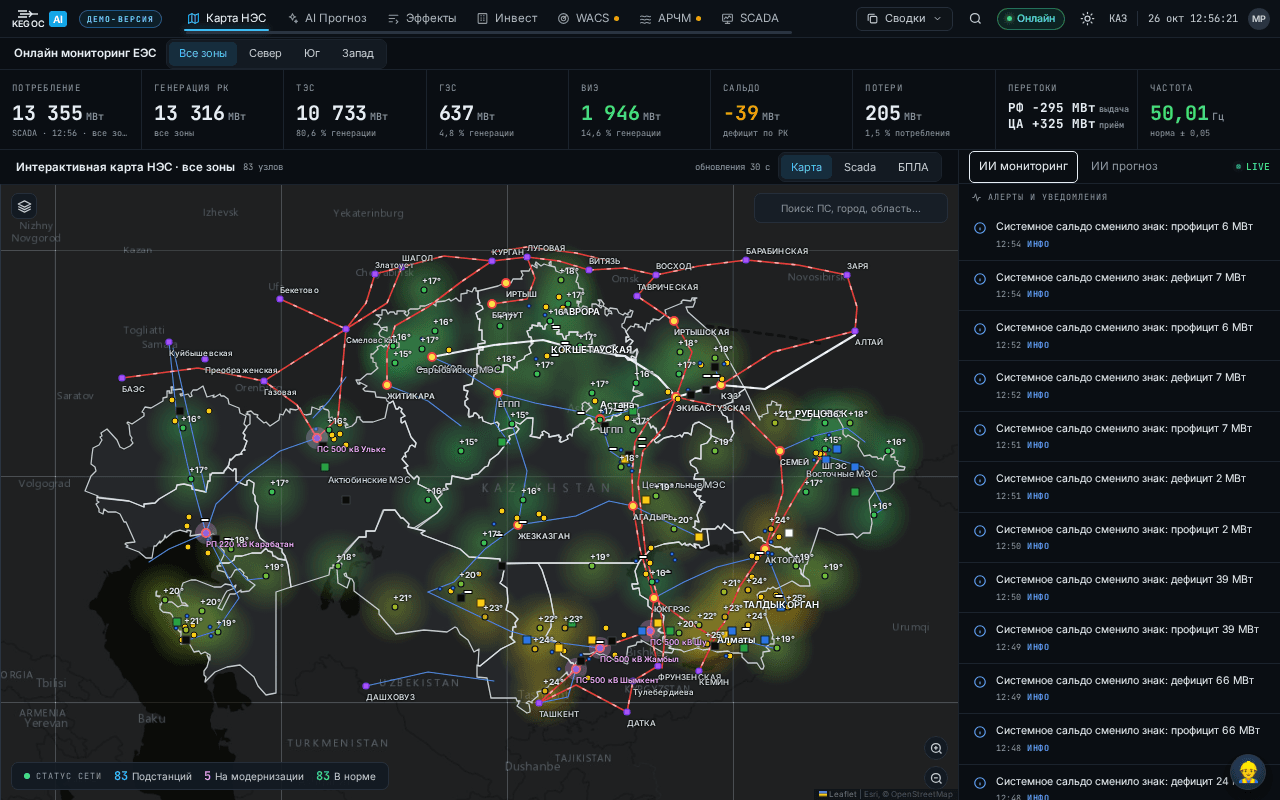Click info icon of 12:50 дефицит 39 МВт alert
Image resolution: width=1280 pixels, height=800 pixels.
pyautogui.click(x=980, y=581)
